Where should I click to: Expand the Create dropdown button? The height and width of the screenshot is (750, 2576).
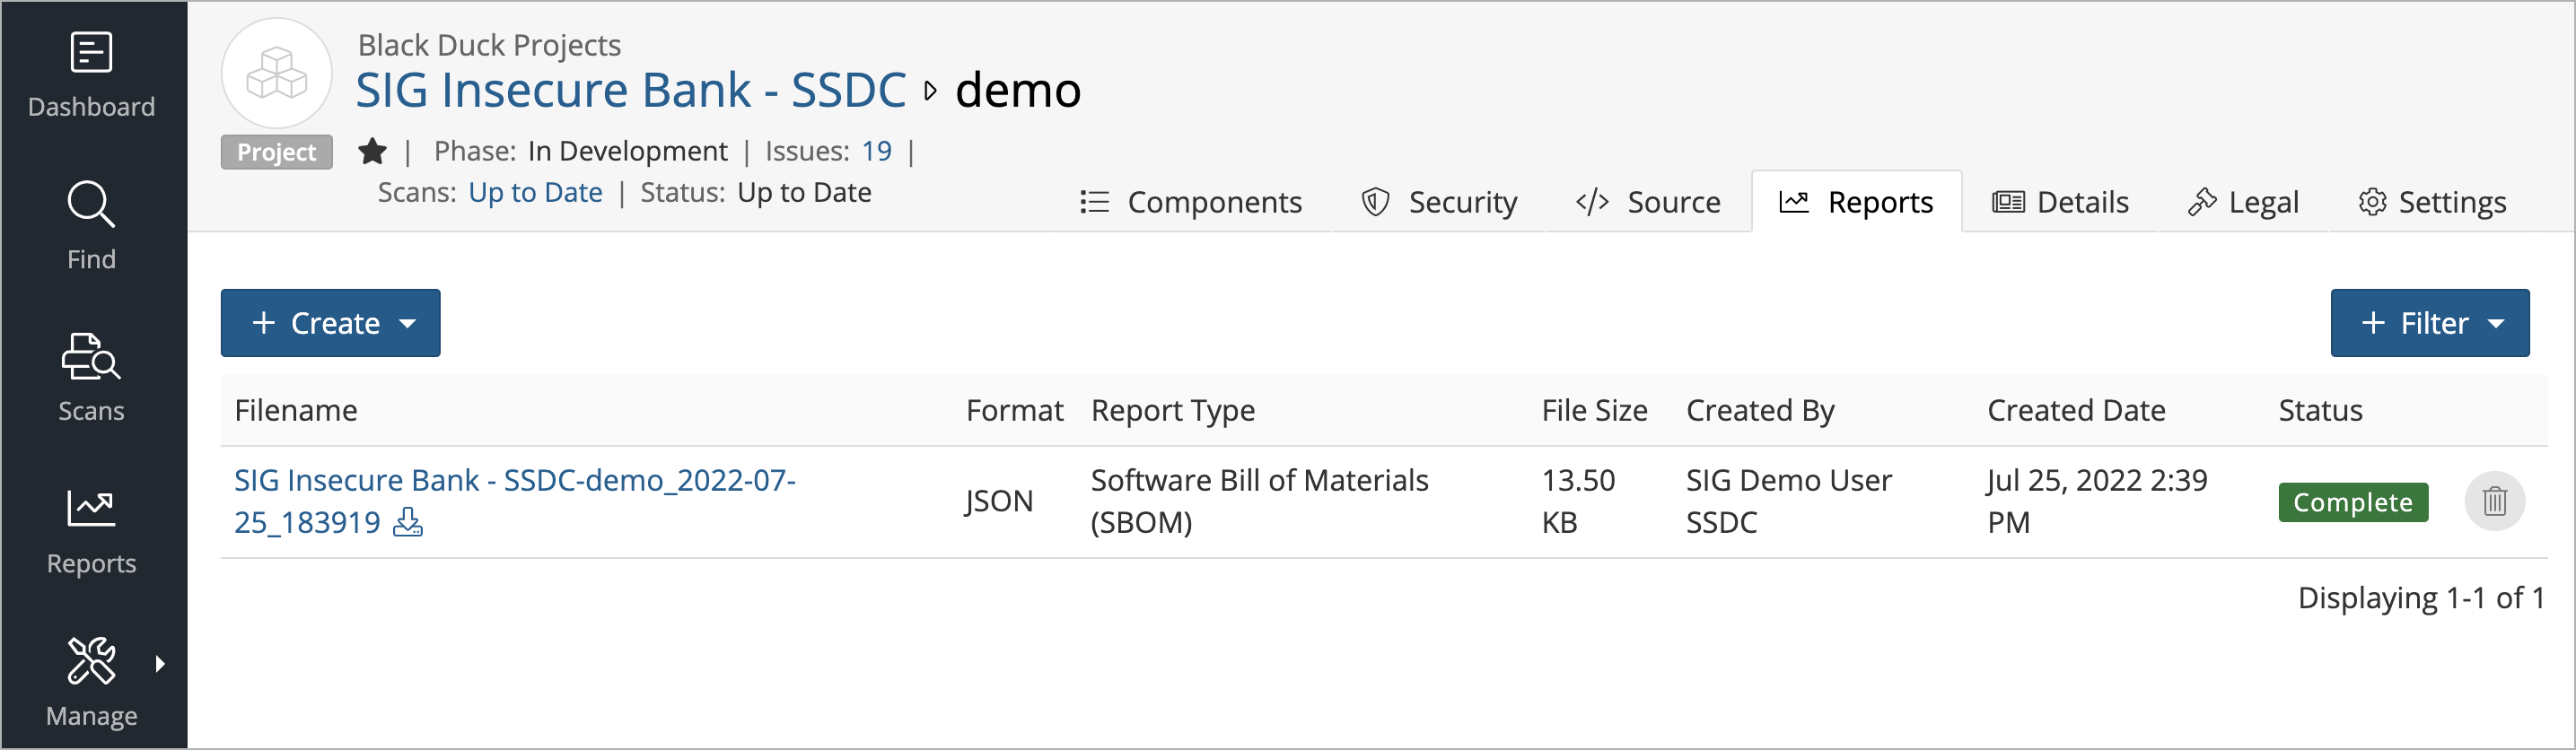click(x=330, y=323)
